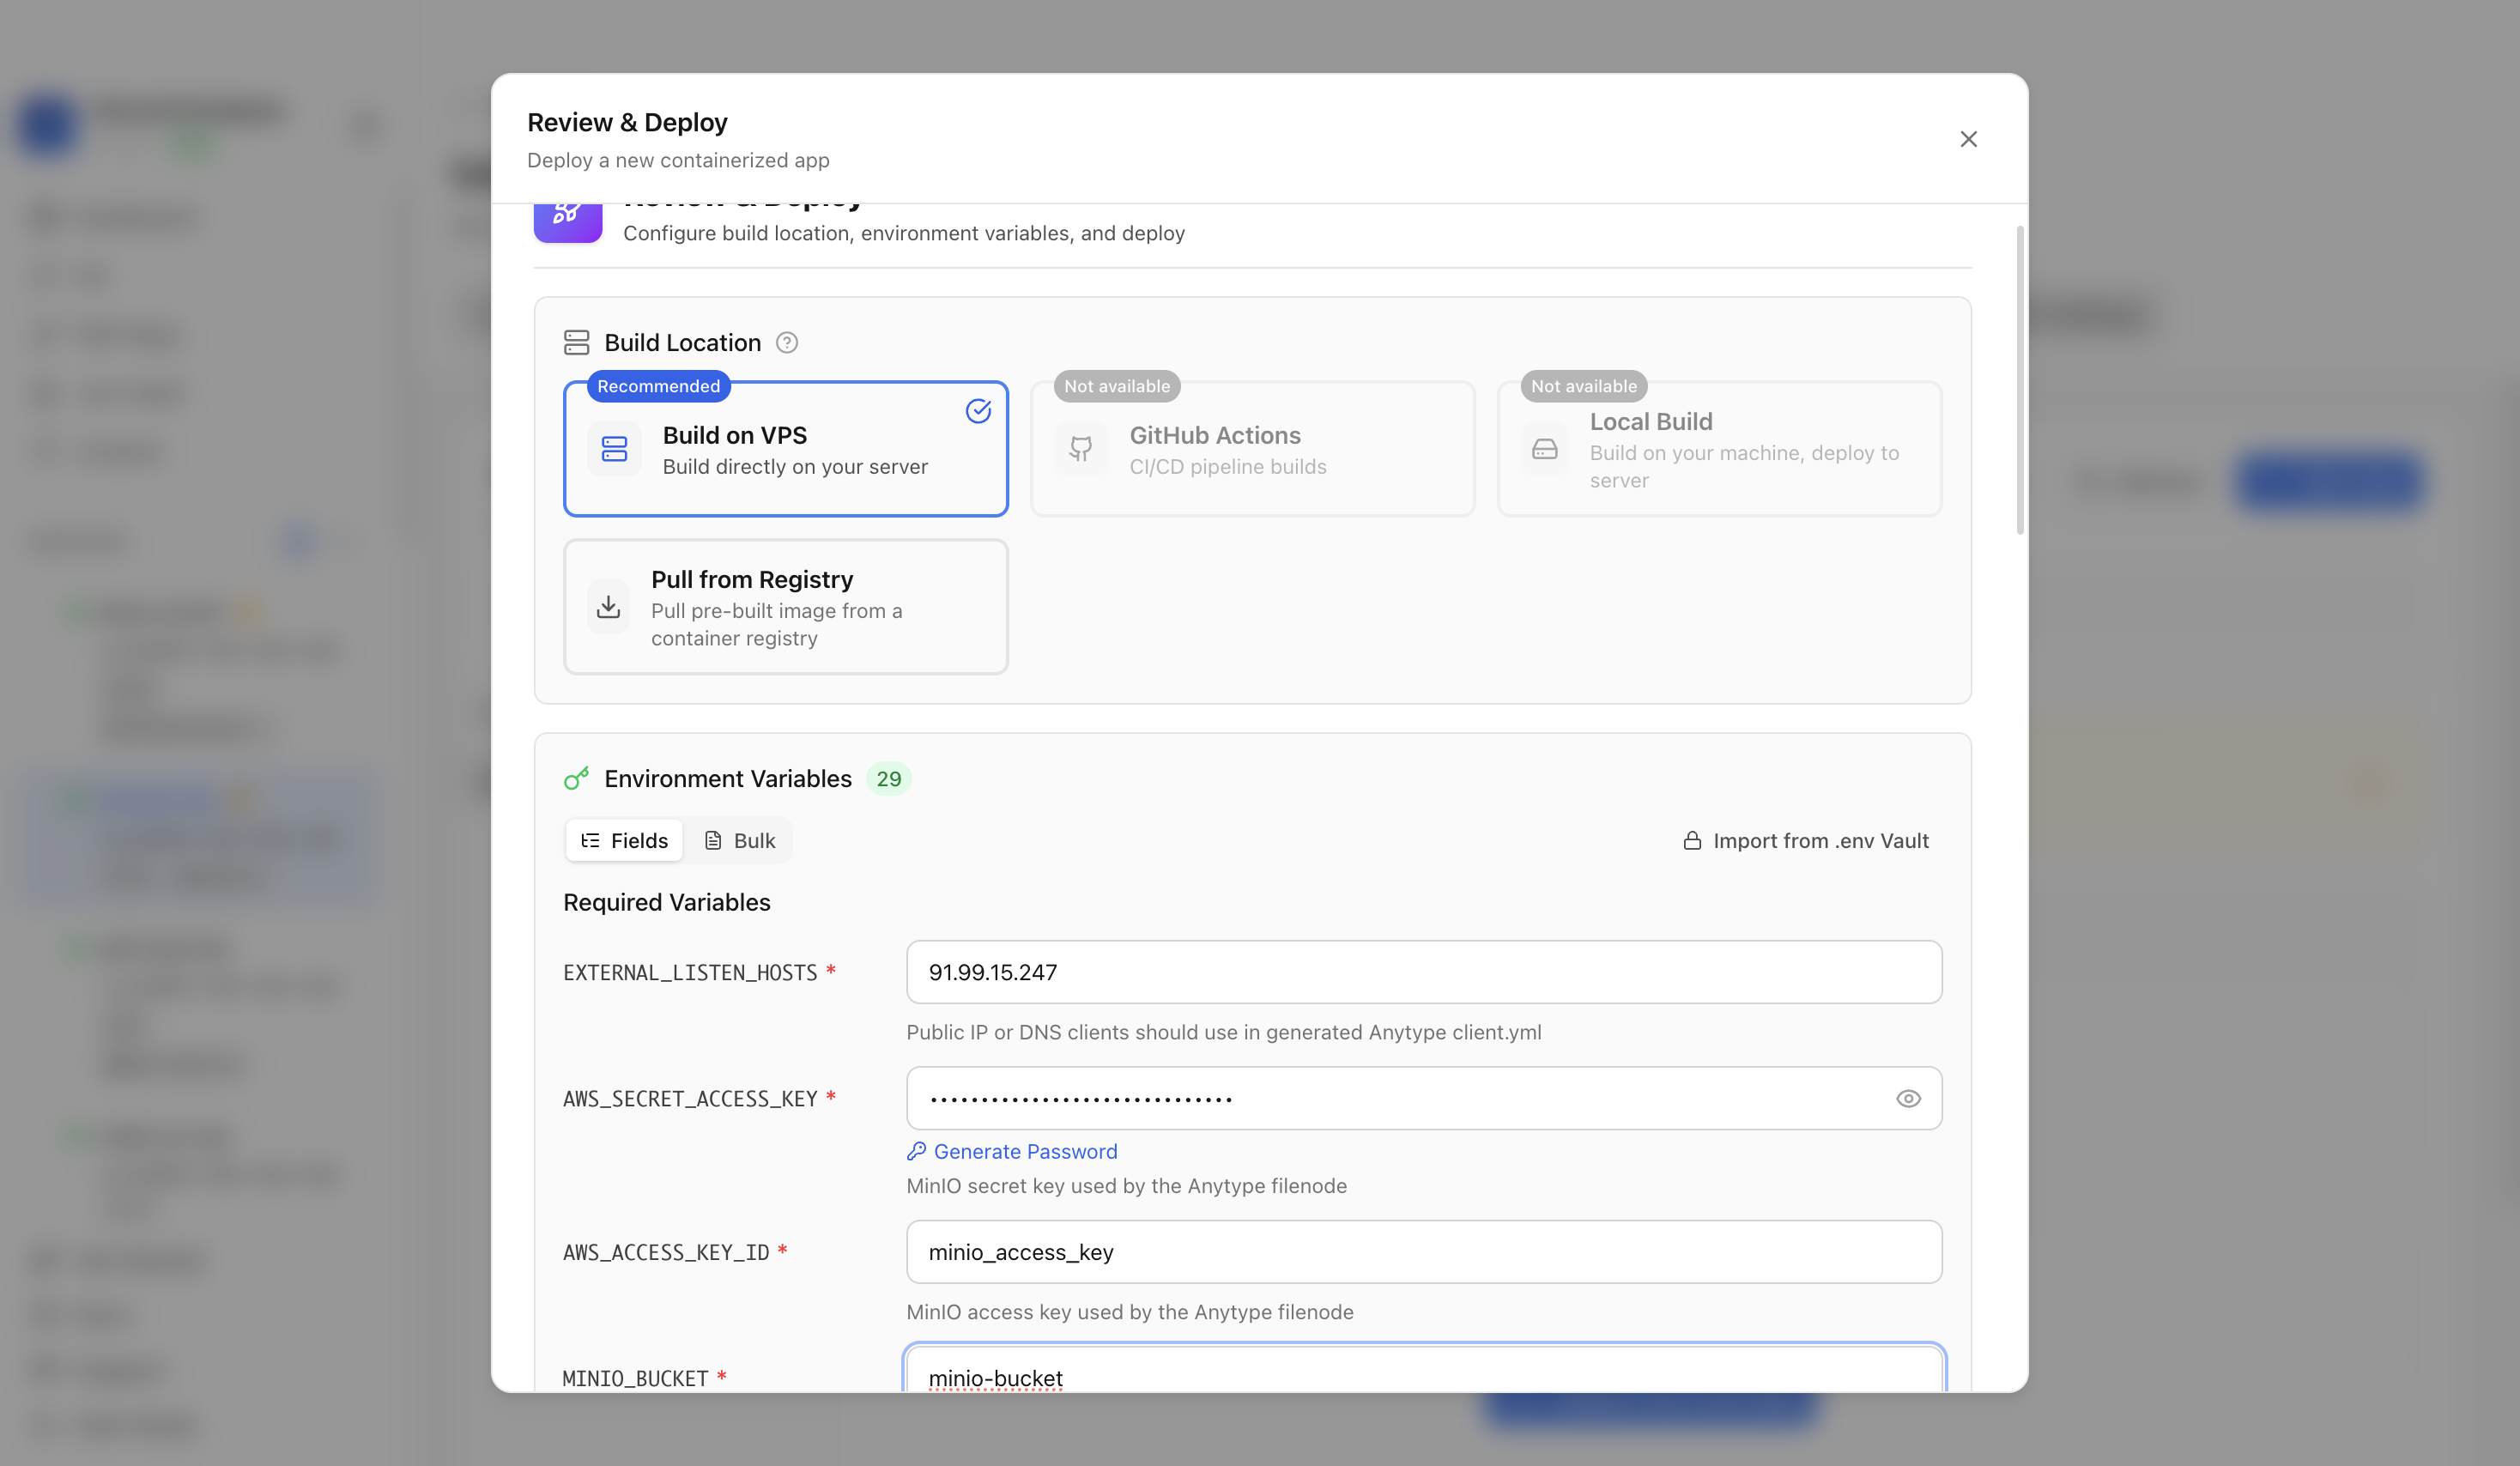Image resolution: width=2520 pixels, height=1466 pixels.
Task: Select the Local Build option
Action: pos(1719,449)
